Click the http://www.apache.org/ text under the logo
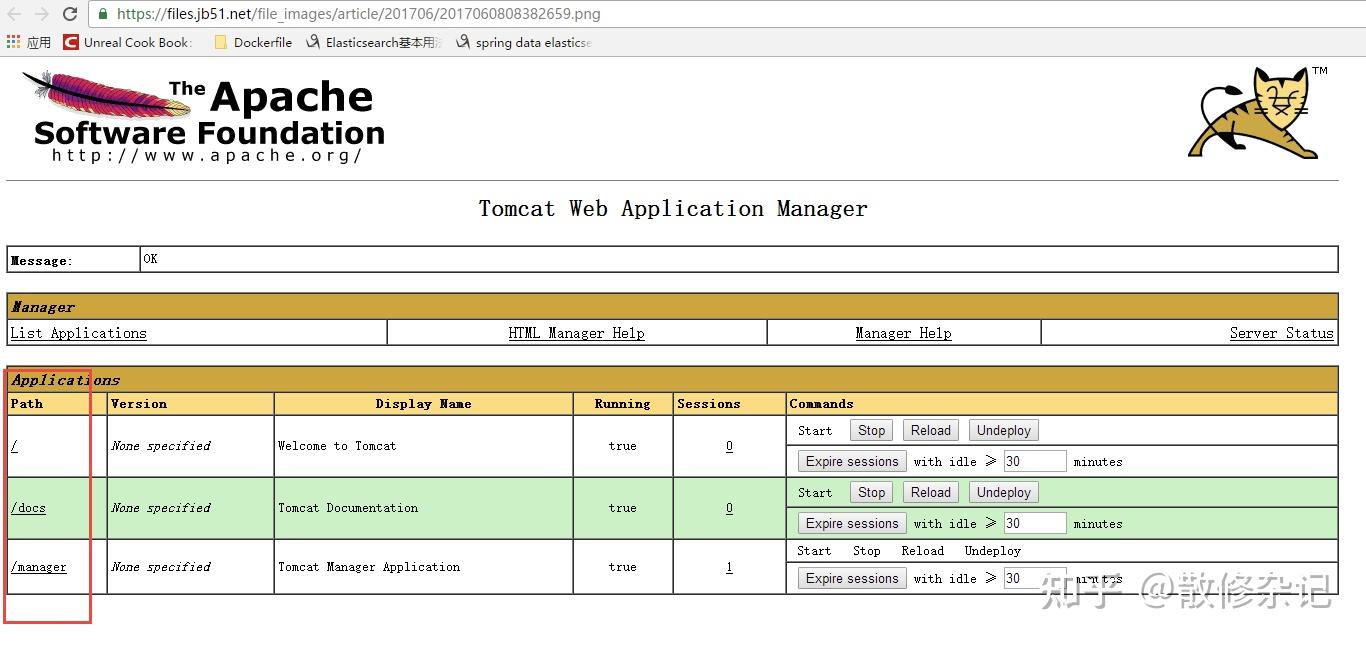This screenshot has height=646, width=1366. pos(207,155)
